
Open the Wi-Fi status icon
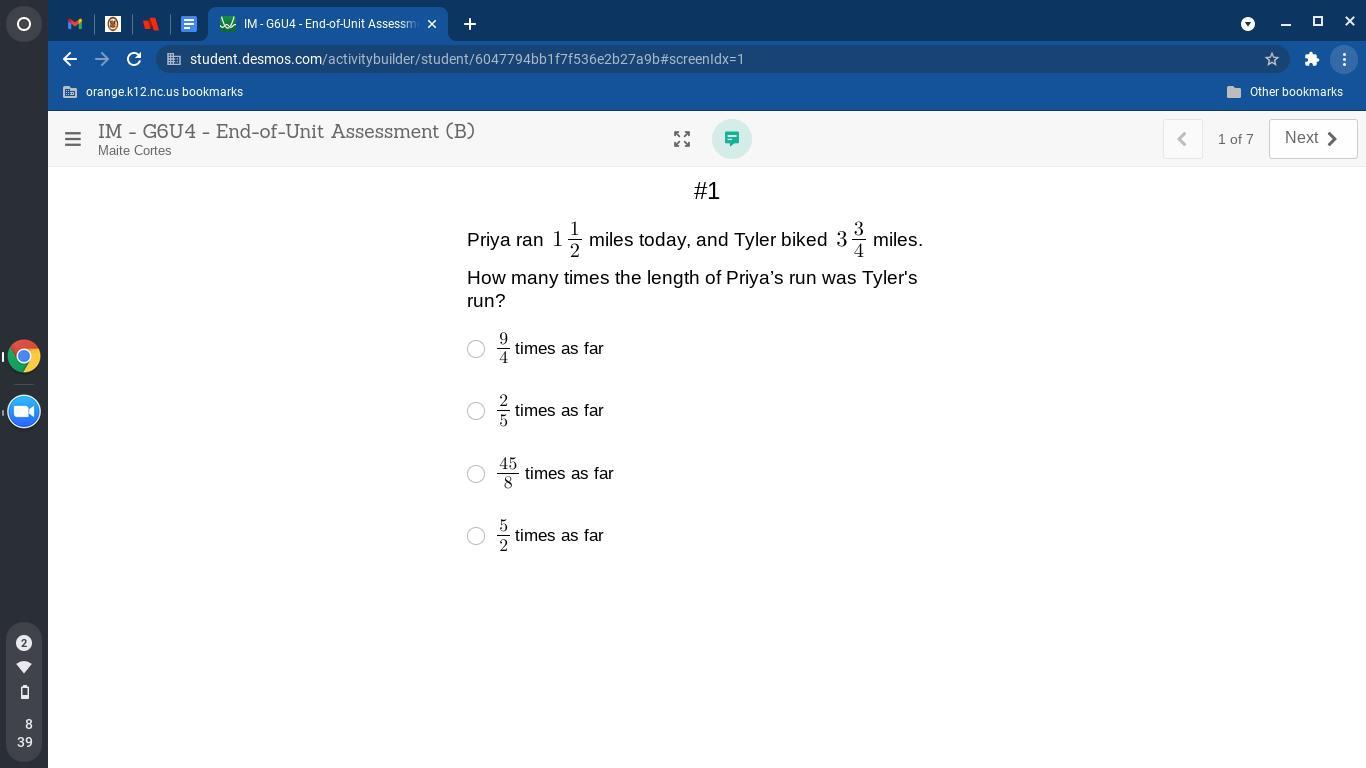(x=24, y=667)
